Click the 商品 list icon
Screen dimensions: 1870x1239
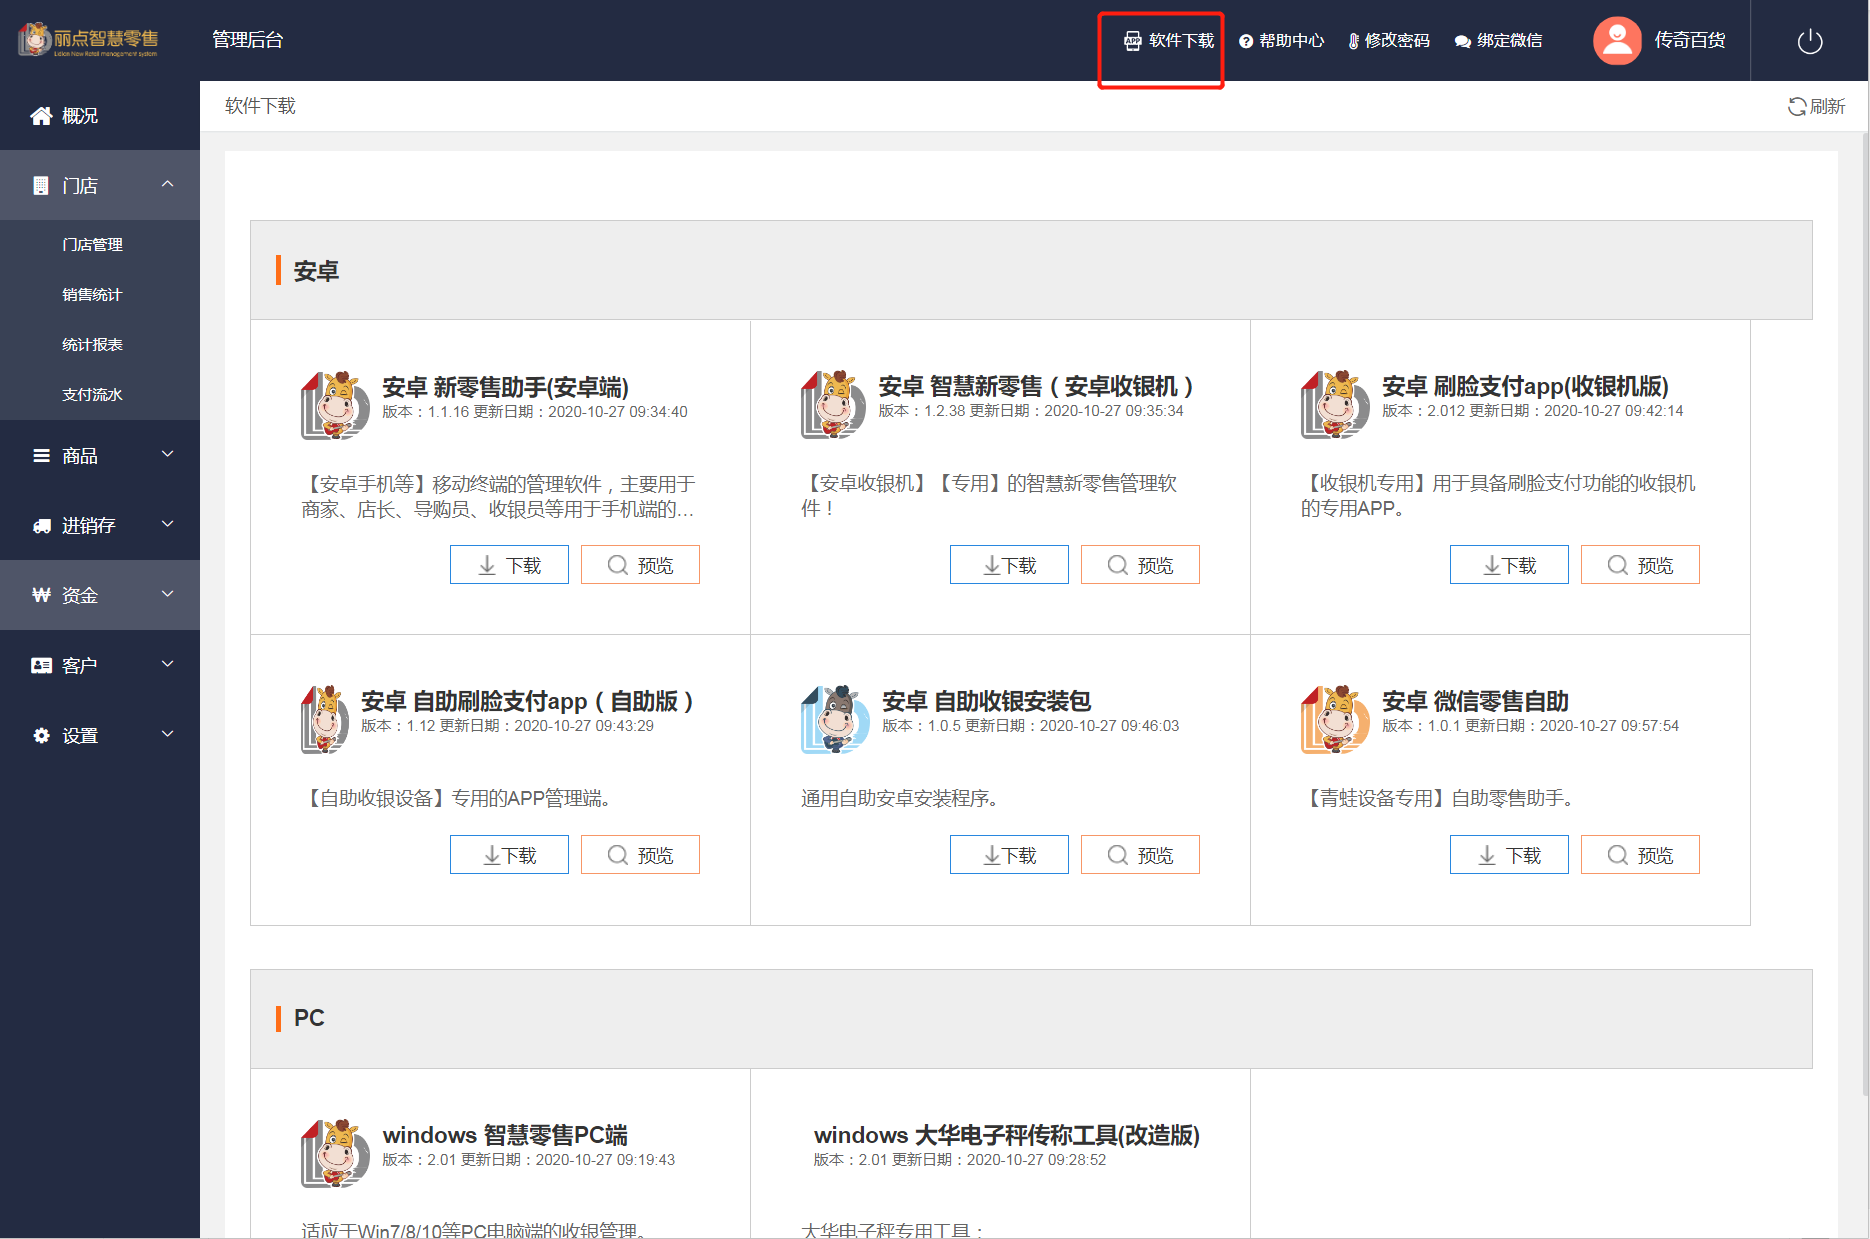[x=41, y=456]
